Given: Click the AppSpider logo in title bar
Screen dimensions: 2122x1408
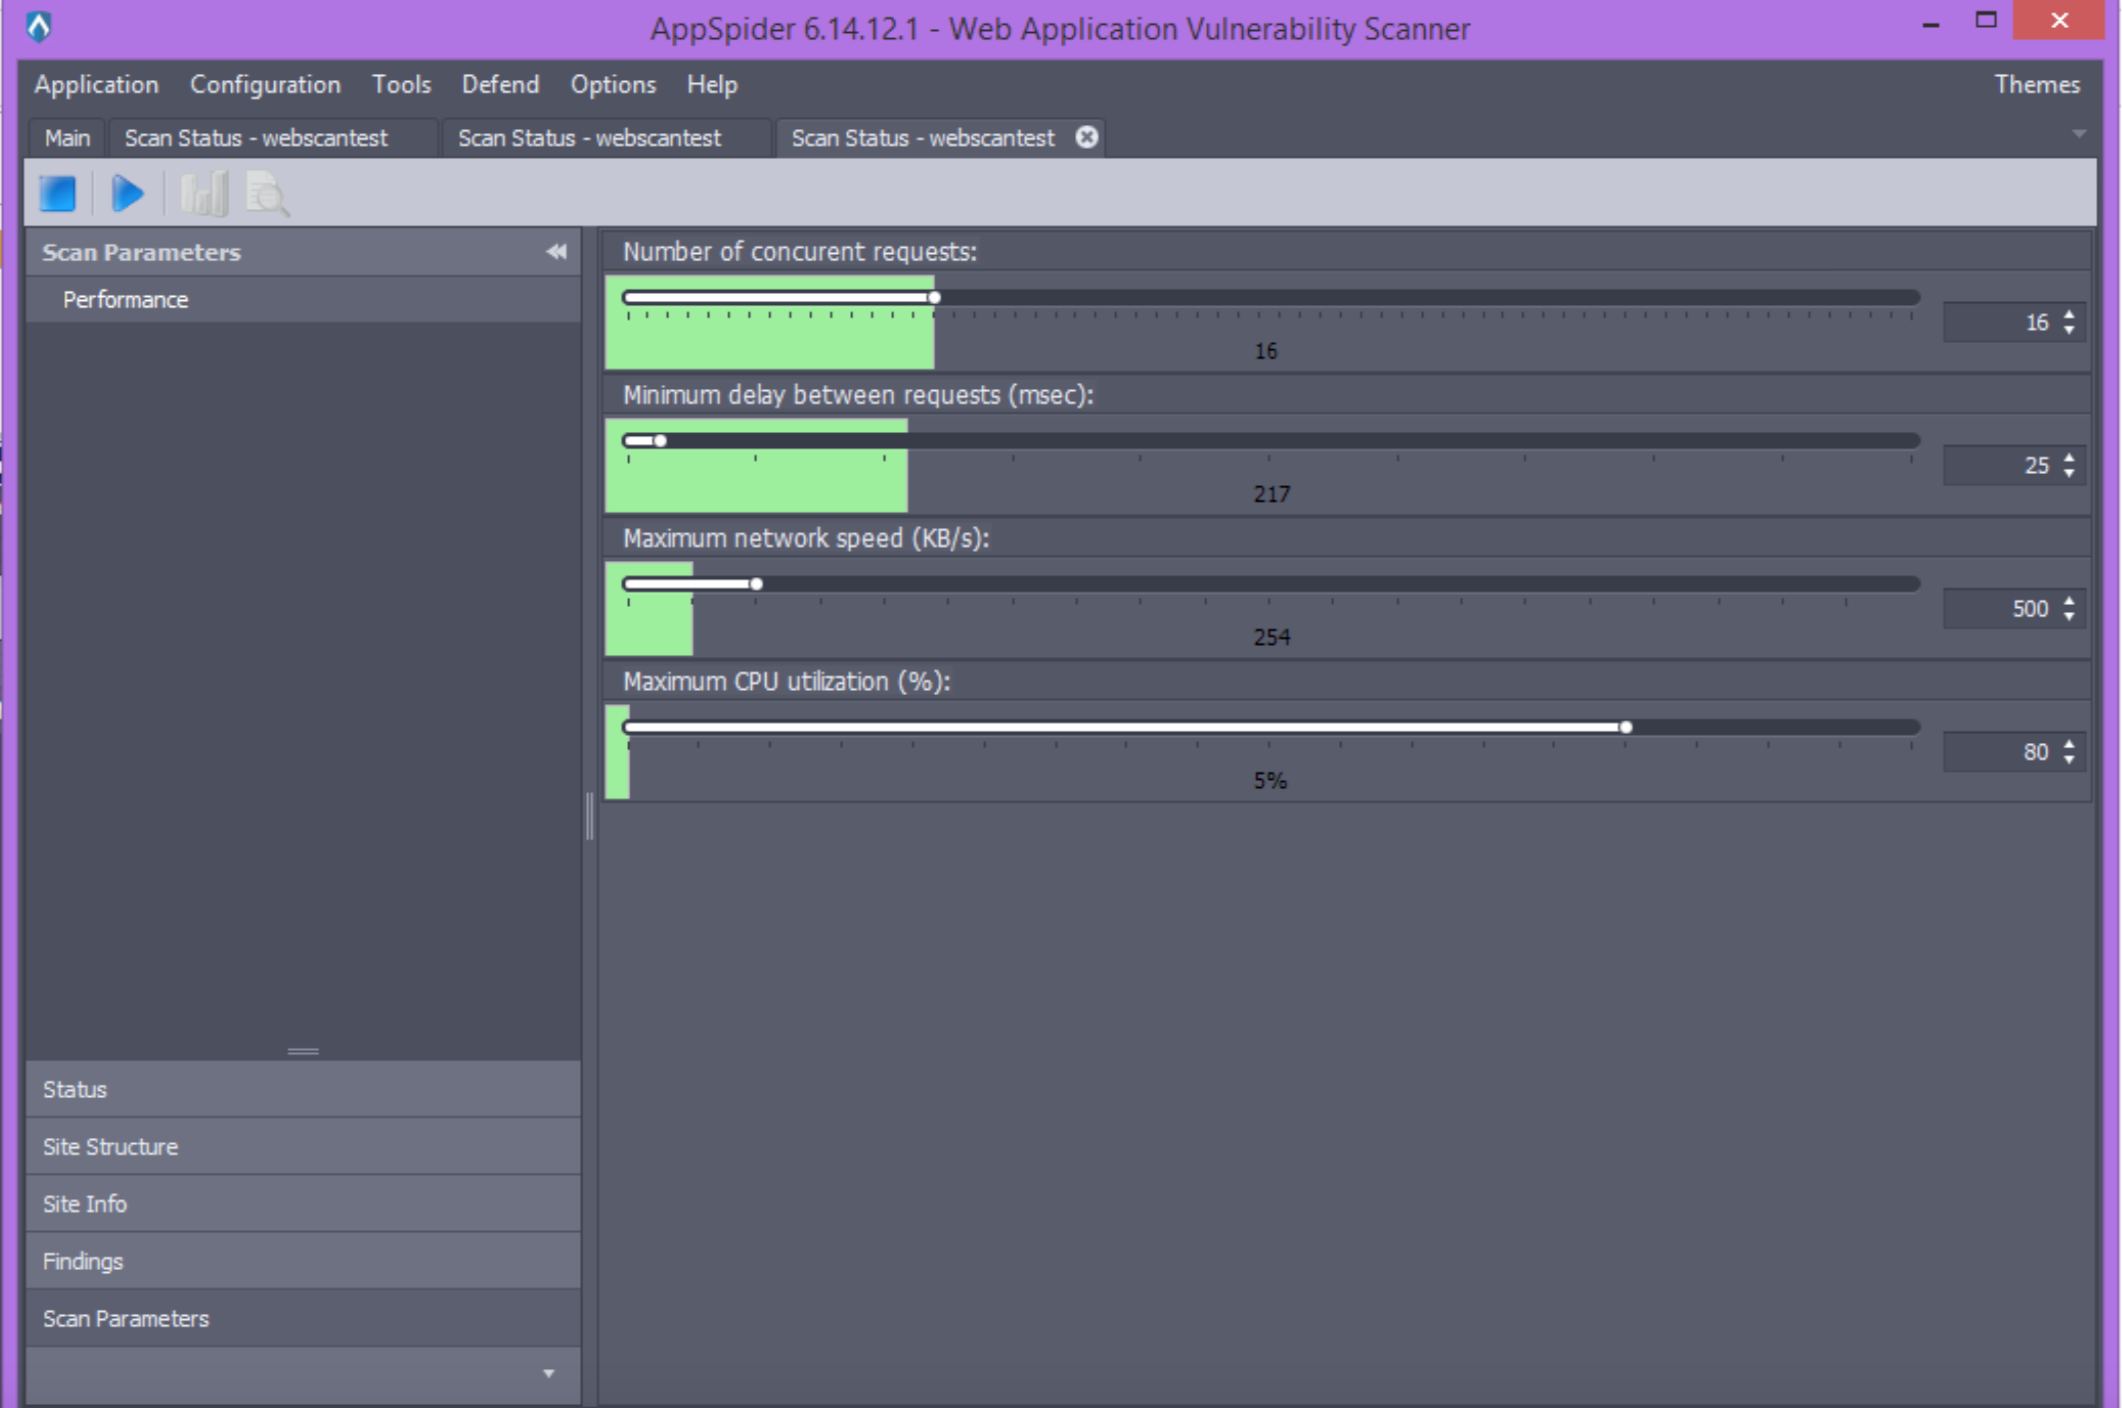Looking at the screenshot, I should [x=39, y=27].
